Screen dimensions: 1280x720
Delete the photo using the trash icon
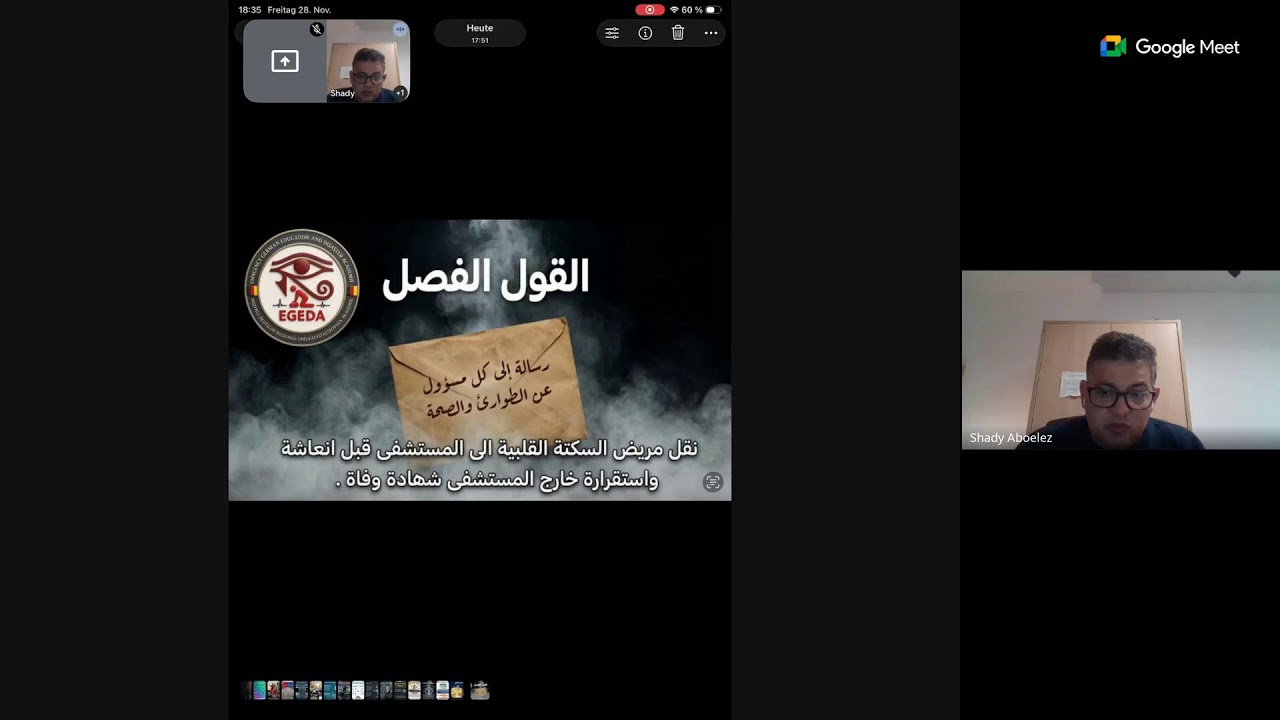pos(678,33)
